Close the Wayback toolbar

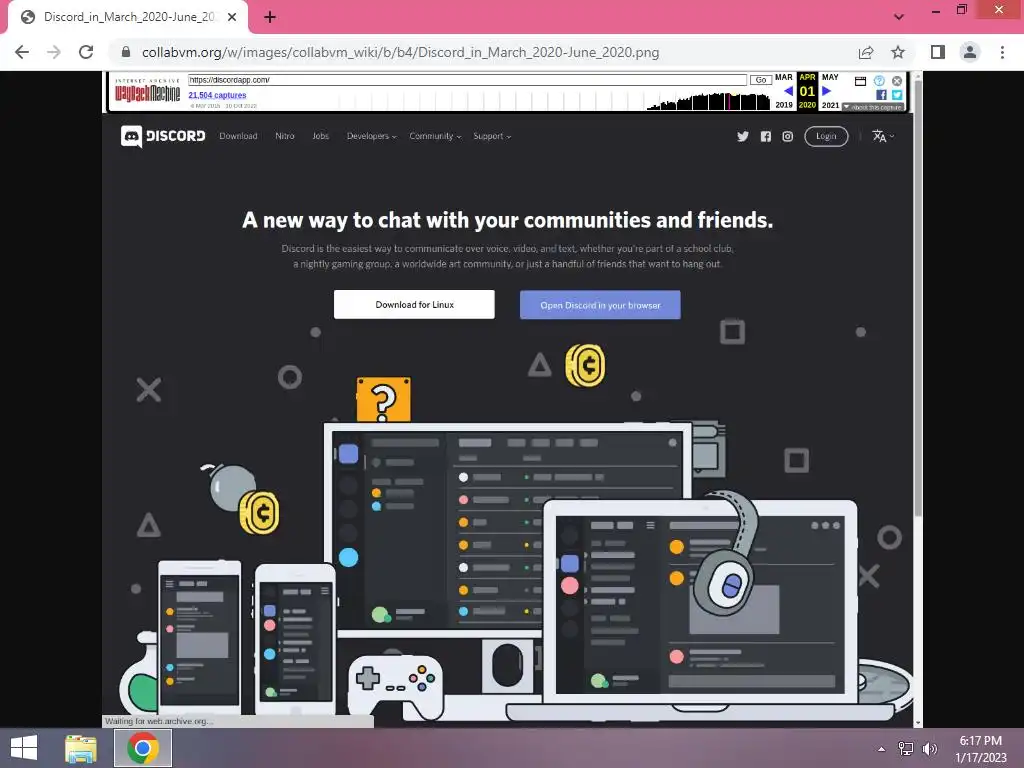point(897,81)
